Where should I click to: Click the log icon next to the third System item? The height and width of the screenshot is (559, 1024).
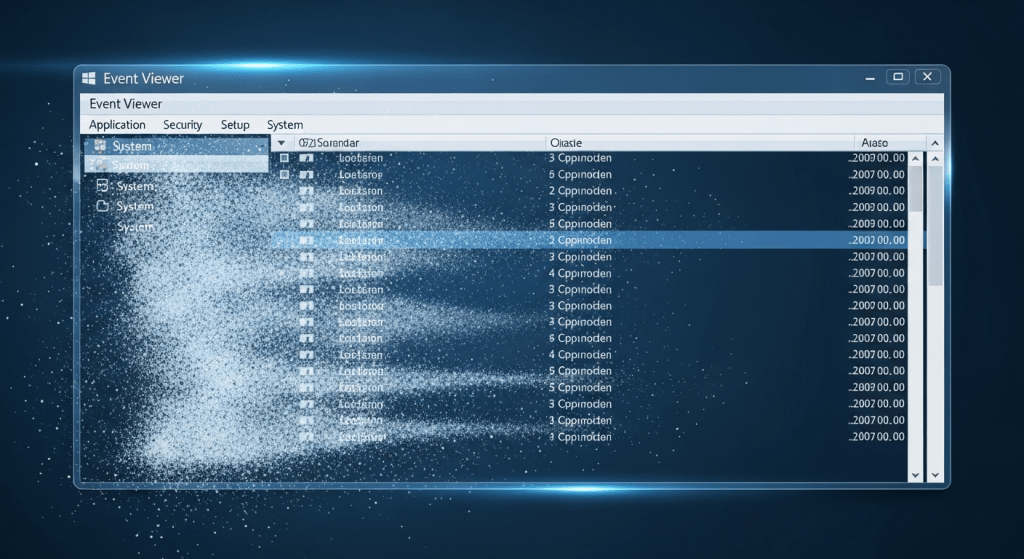point(102,186)
